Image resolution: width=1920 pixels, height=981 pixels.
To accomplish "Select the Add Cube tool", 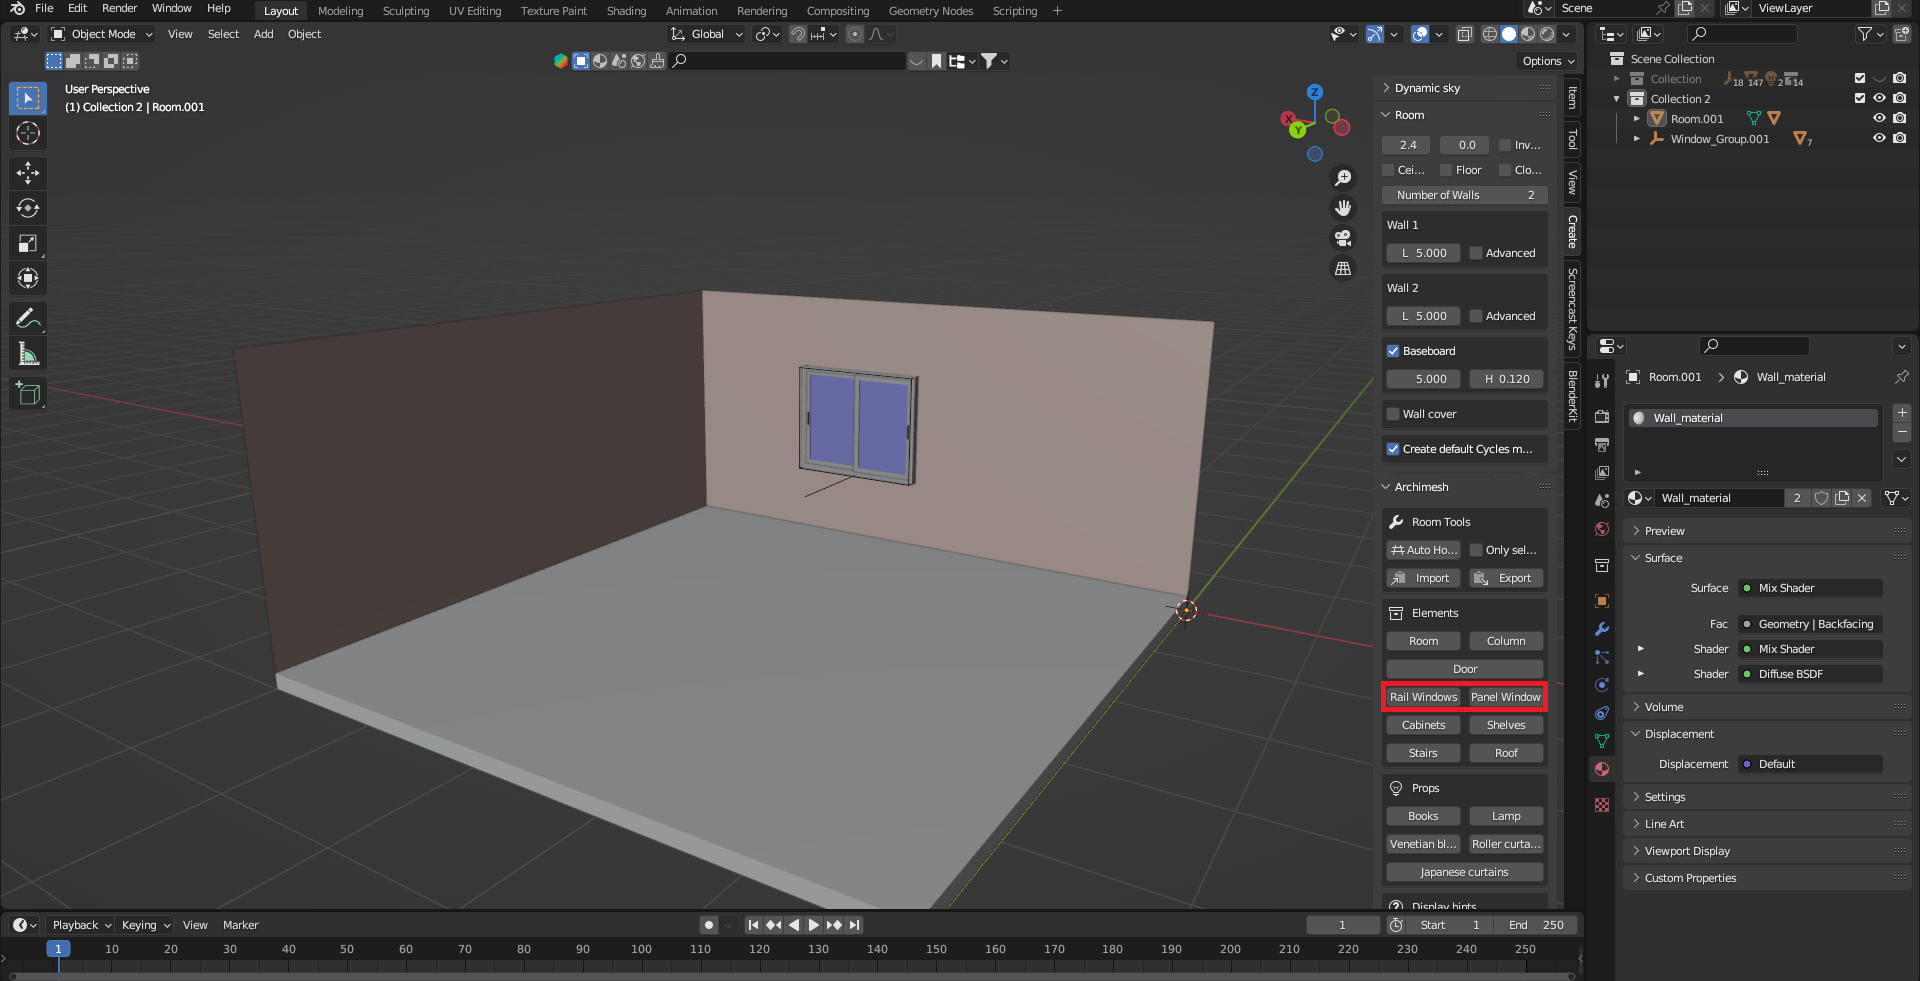I will click(28, 394).
